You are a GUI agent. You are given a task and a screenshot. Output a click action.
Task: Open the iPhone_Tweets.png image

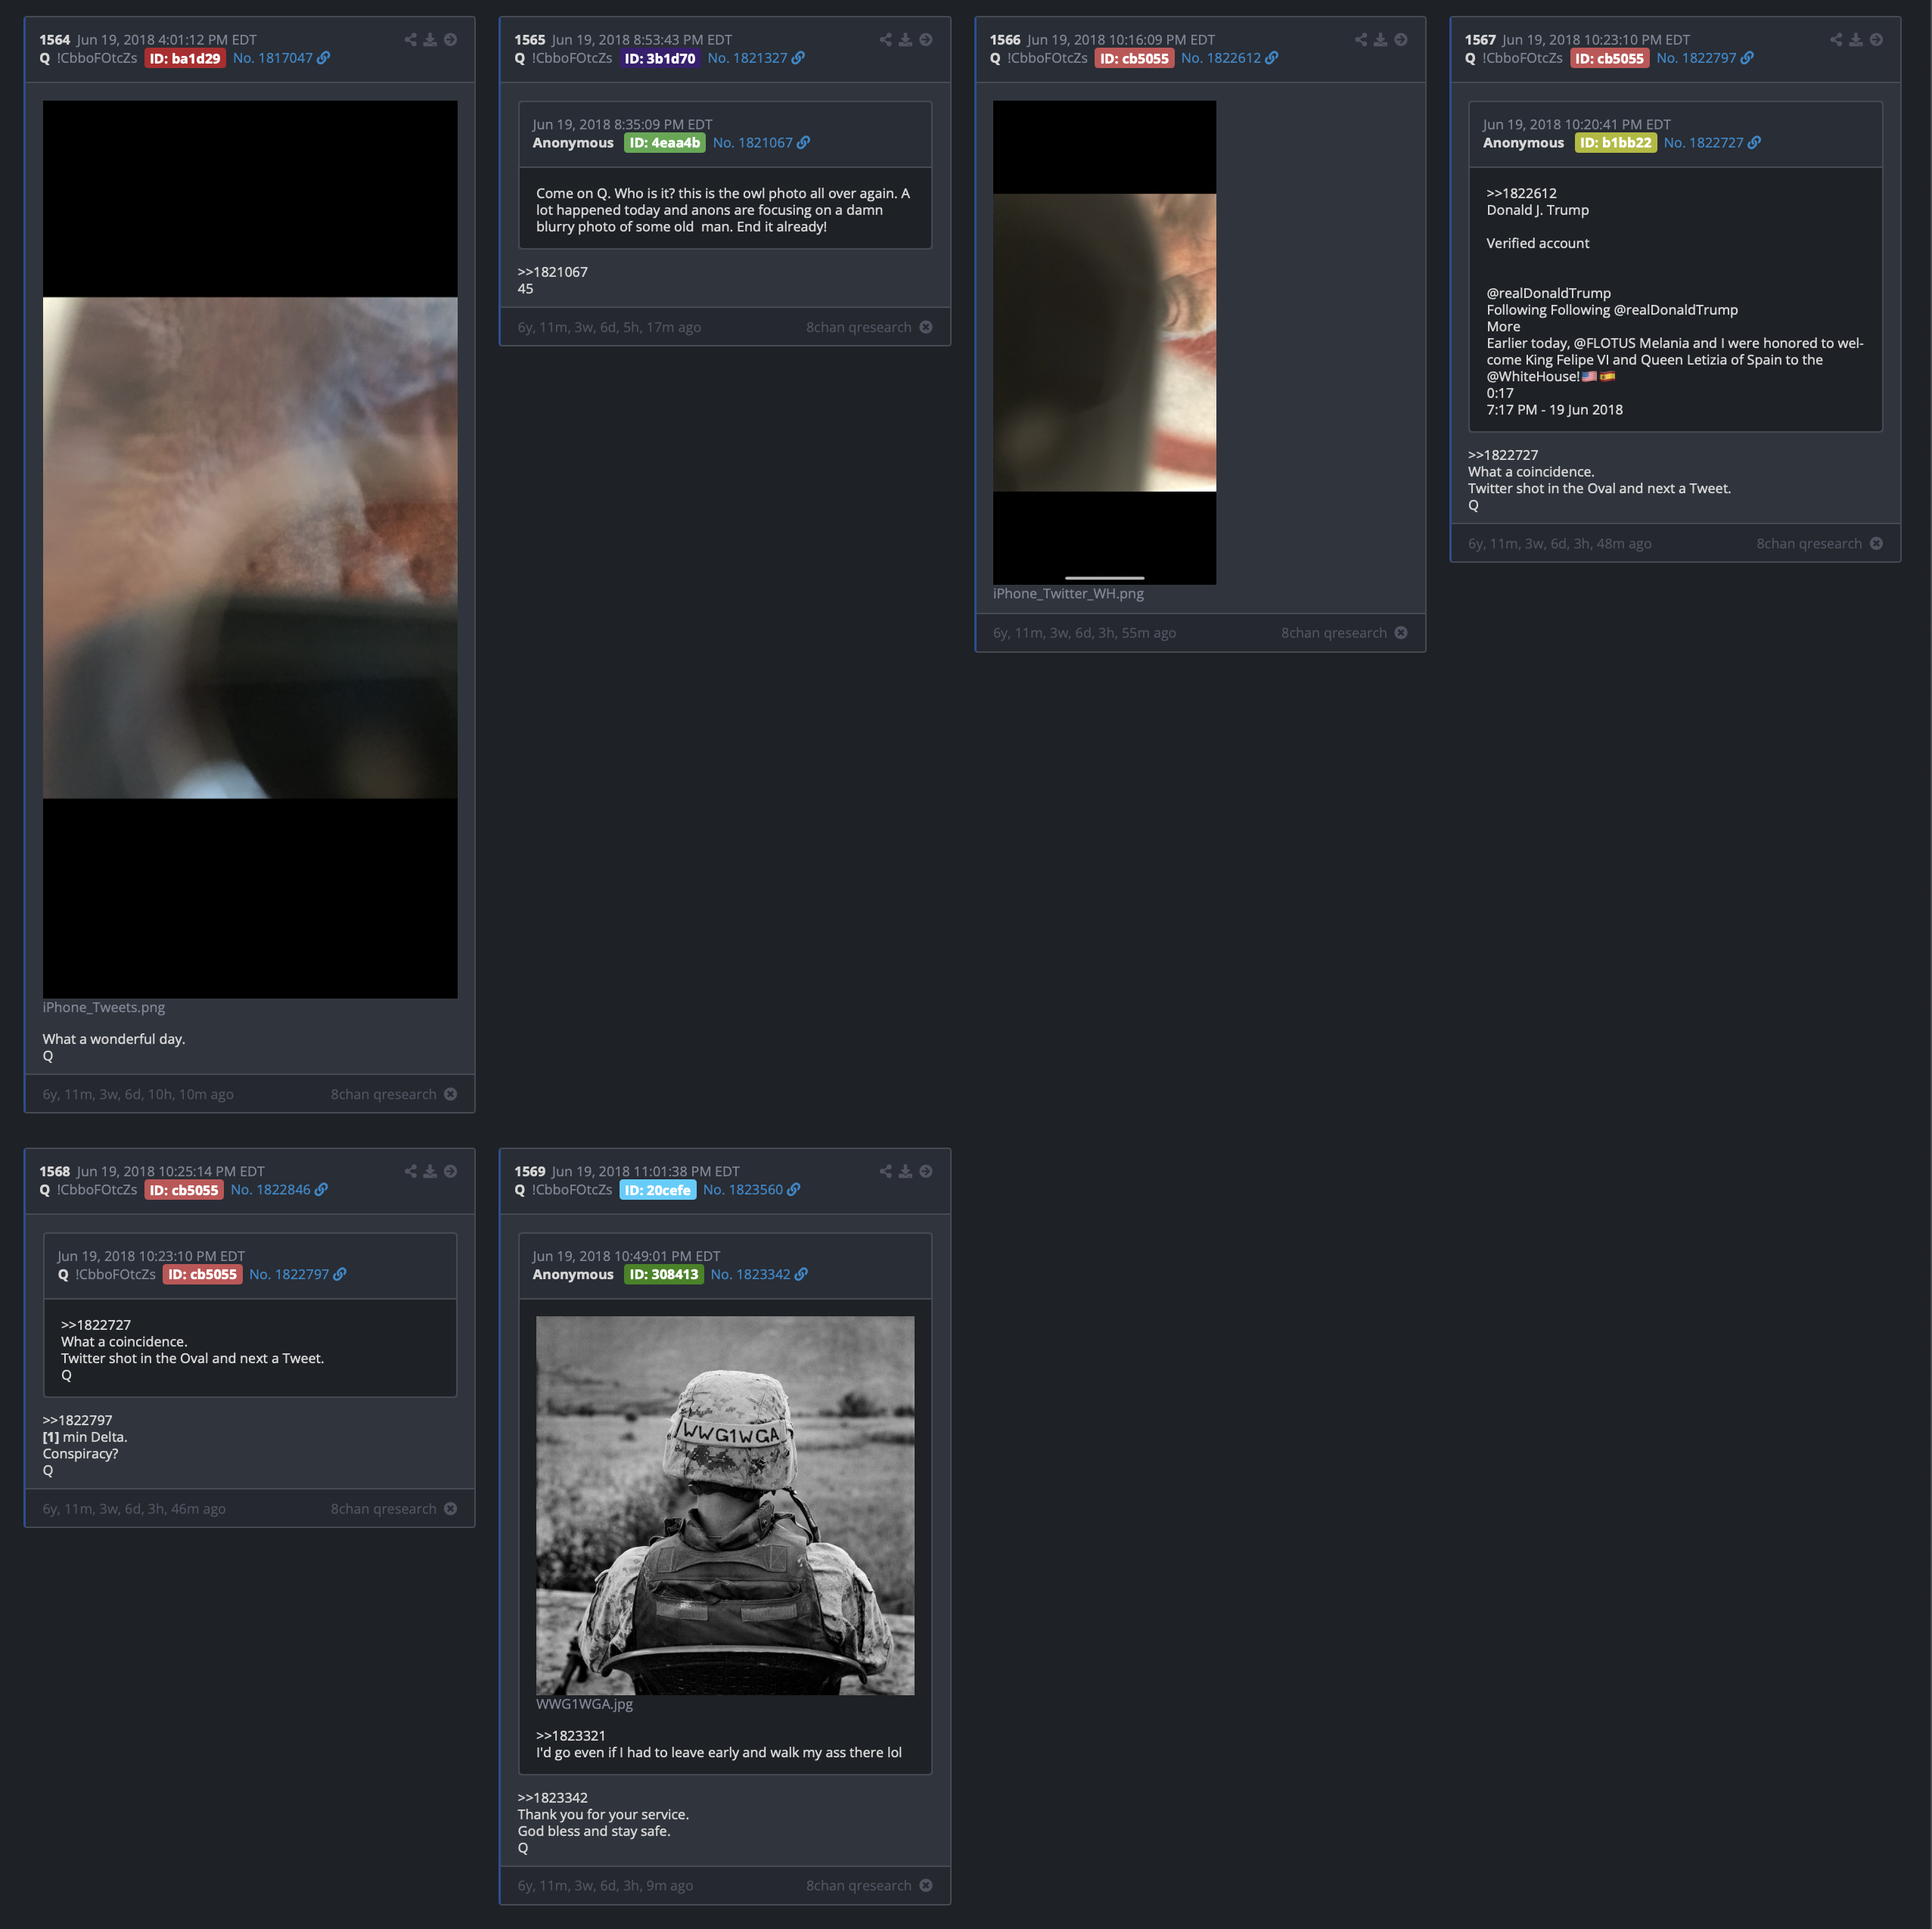(250, 549)
